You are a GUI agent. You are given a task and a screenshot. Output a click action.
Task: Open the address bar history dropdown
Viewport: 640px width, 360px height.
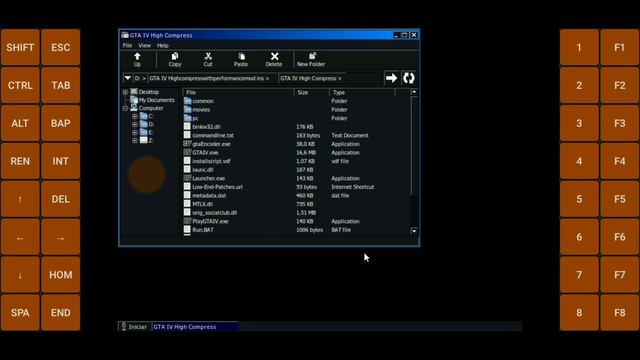pos(128,78)
